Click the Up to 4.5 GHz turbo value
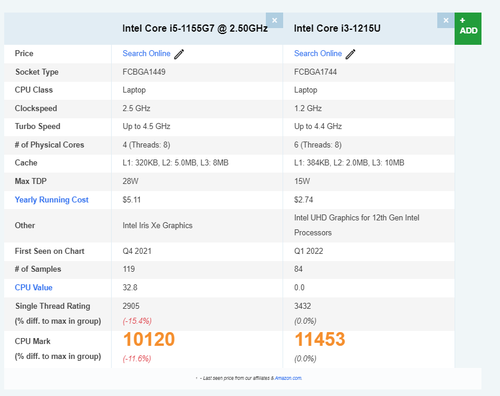 [146, 126]
